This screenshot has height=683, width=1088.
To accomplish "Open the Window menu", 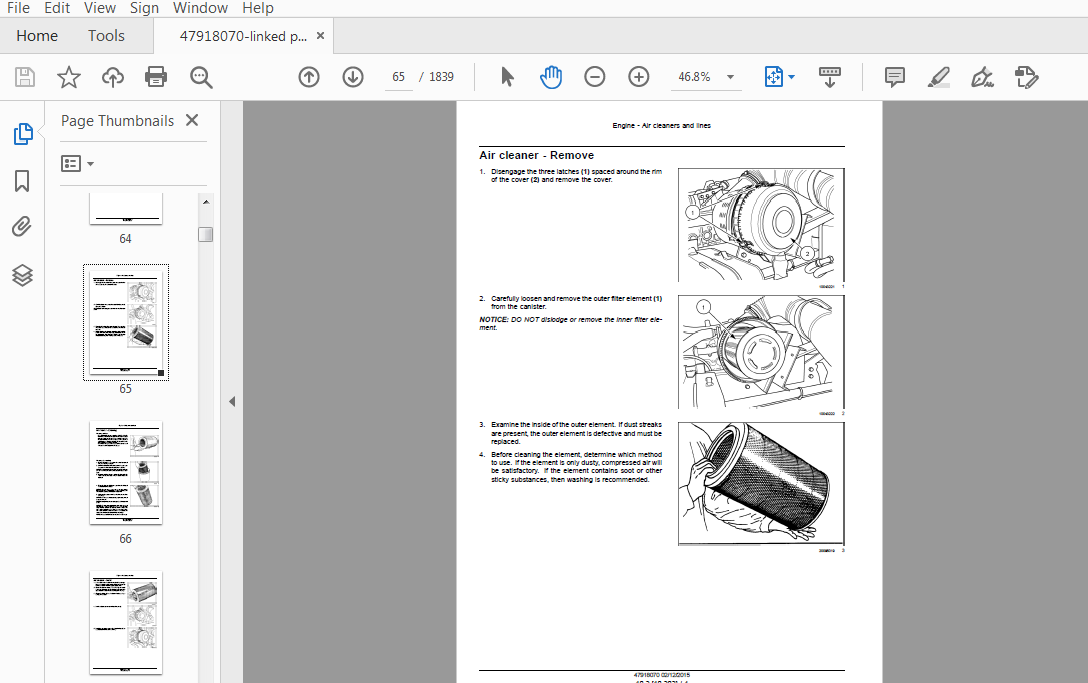I will point(201,8).
